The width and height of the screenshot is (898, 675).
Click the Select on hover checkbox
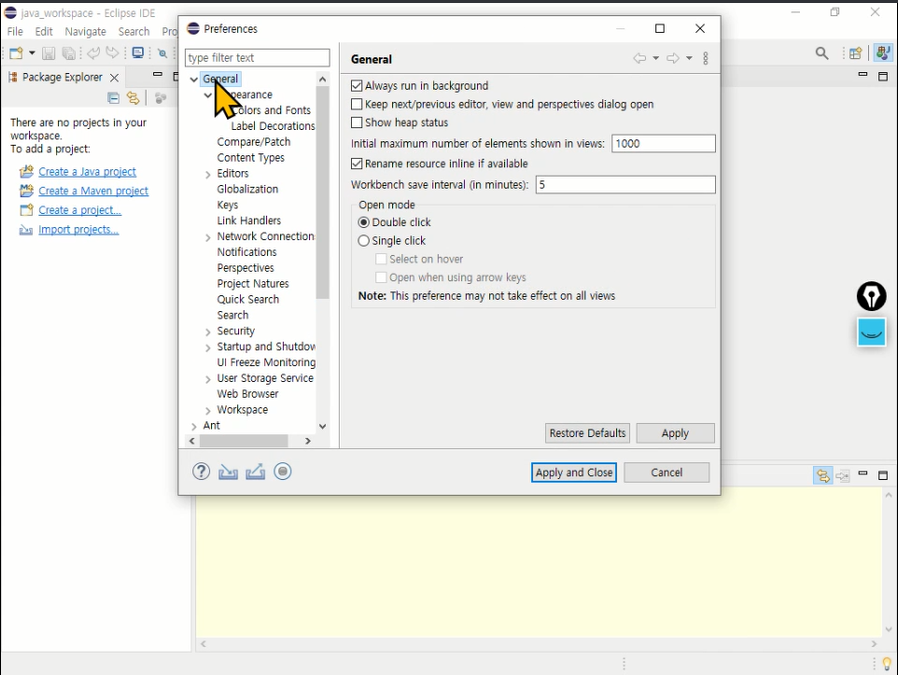[x=381, y=259]
